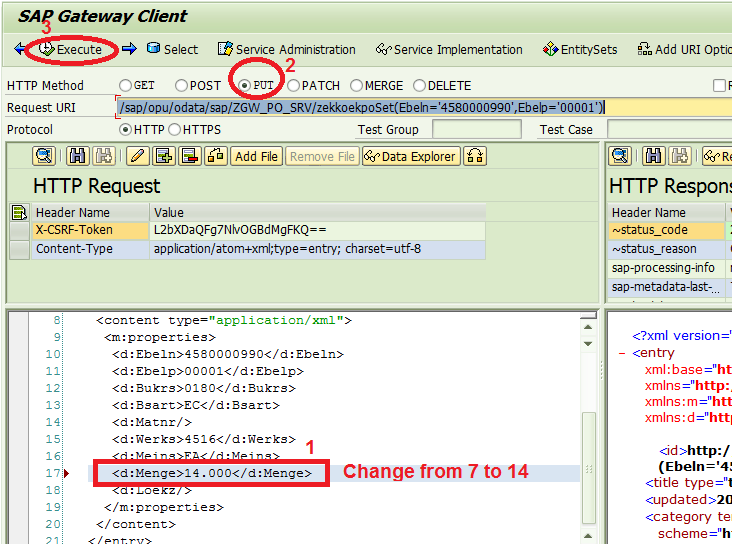This screenshot has height=545, width=732.
Task: Open the Data Explorer
Action: pos(411,156)
